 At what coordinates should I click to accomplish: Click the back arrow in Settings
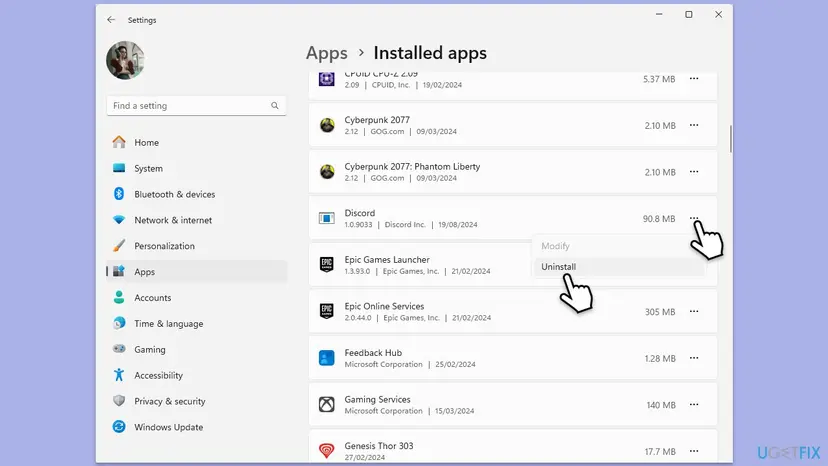click(x=111, y=20)
